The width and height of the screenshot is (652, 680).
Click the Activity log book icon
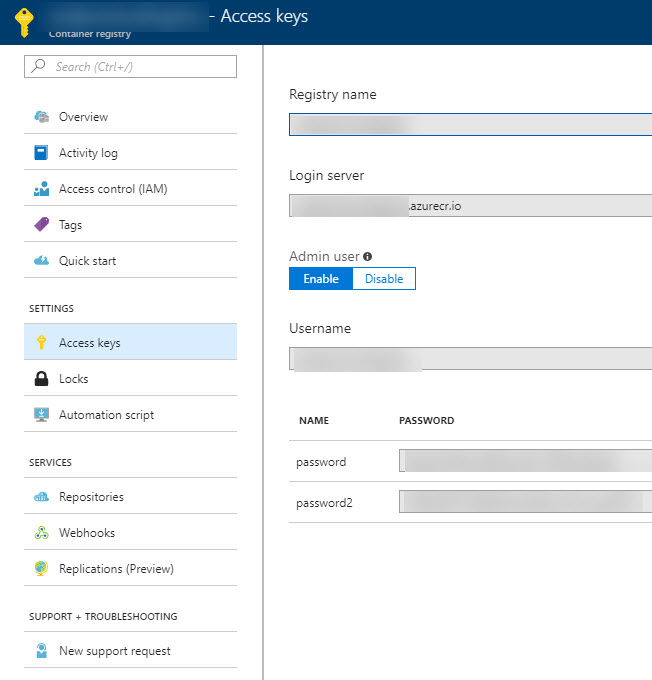[41, 153]
